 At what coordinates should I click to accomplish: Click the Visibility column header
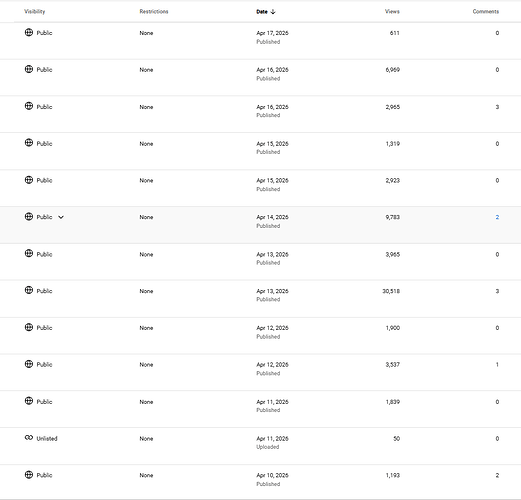point(35,12)
